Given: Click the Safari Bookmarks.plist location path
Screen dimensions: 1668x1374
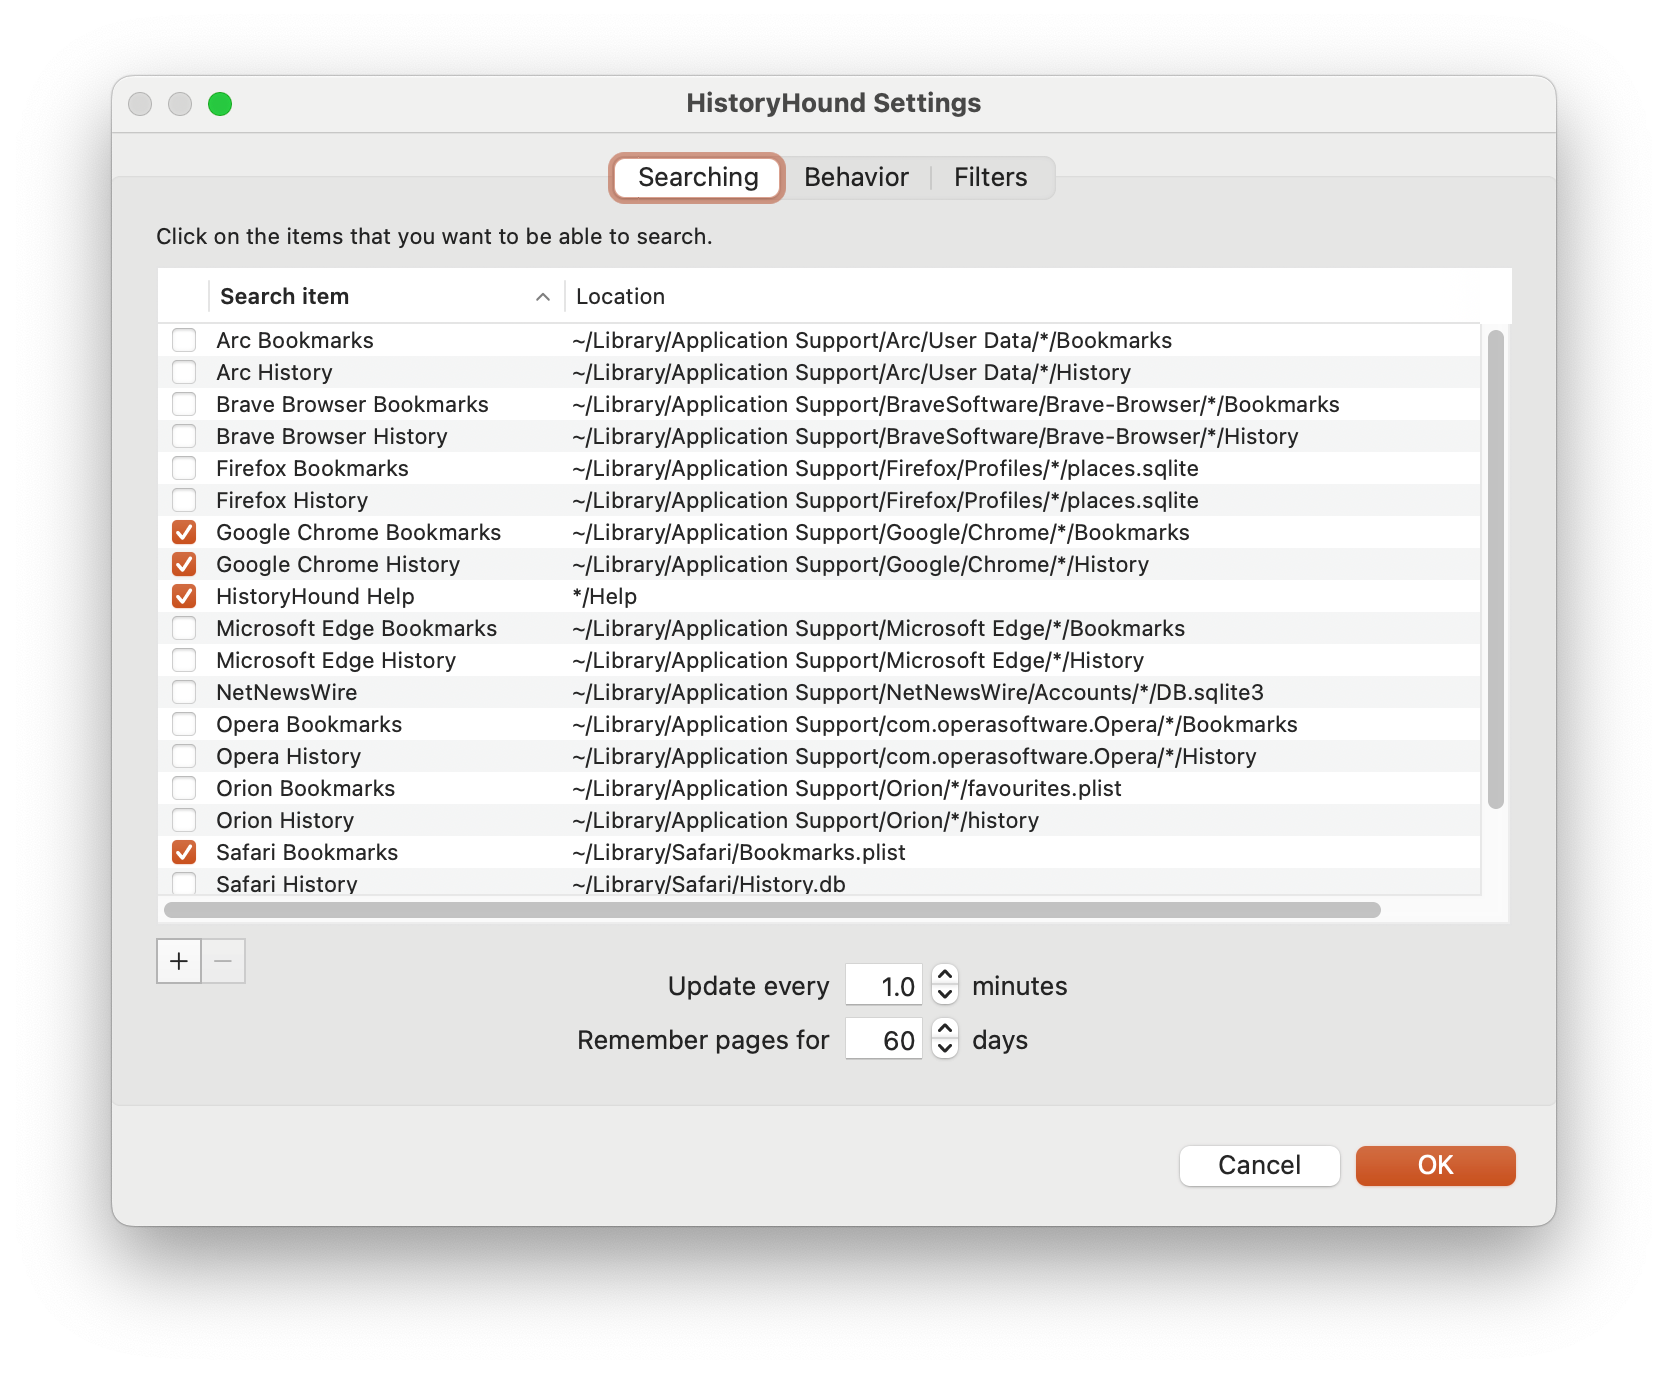Looking at the screenshot, I should pyautogui.click(x=739, y=852).
